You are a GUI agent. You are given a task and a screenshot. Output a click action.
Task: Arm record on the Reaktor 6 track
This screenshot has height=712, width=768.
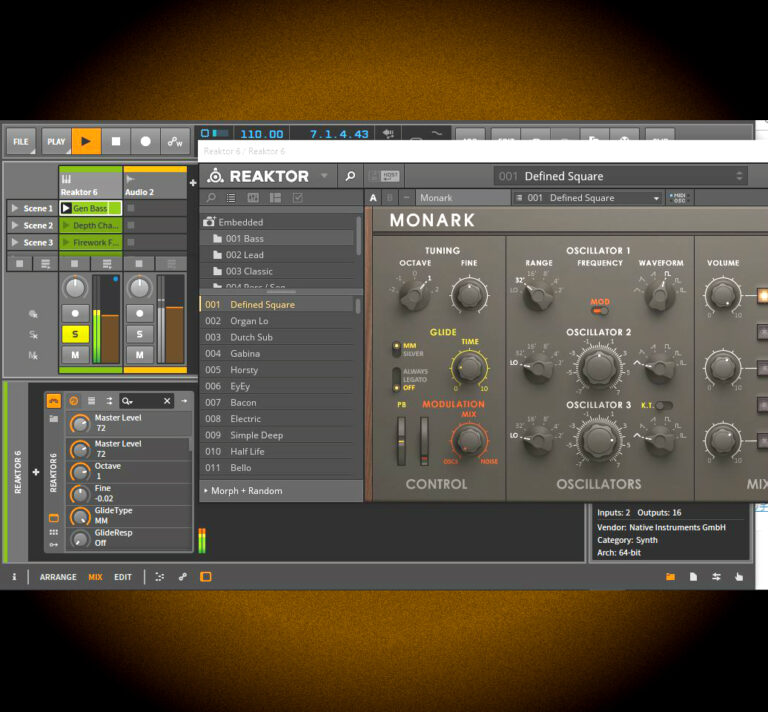75,313
